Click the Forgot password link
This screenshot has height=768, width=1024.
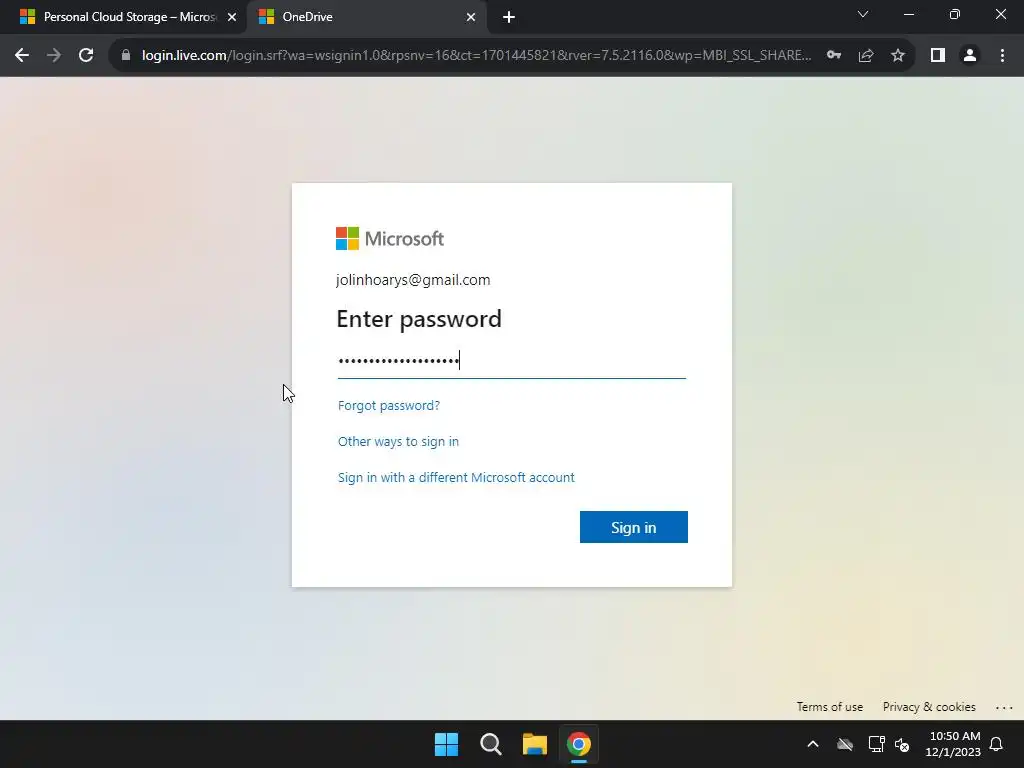tap(389, 406)
